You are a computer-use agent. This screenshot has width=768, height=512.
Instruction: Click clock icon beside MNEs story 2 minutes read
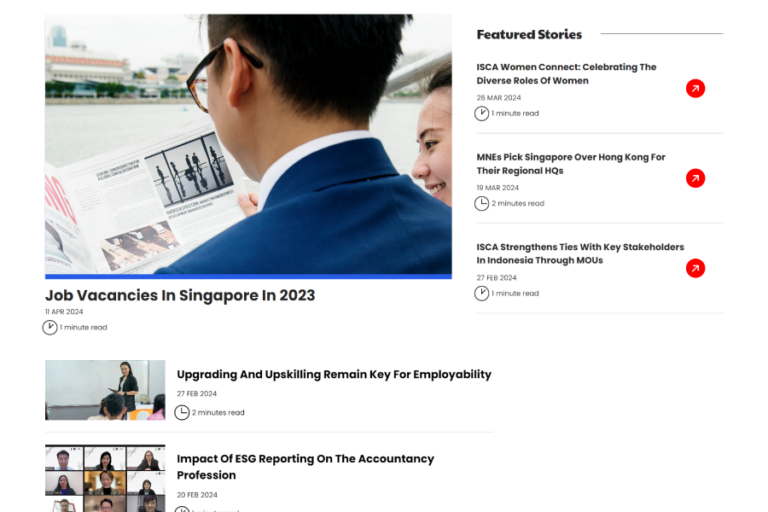click(481, 203)
